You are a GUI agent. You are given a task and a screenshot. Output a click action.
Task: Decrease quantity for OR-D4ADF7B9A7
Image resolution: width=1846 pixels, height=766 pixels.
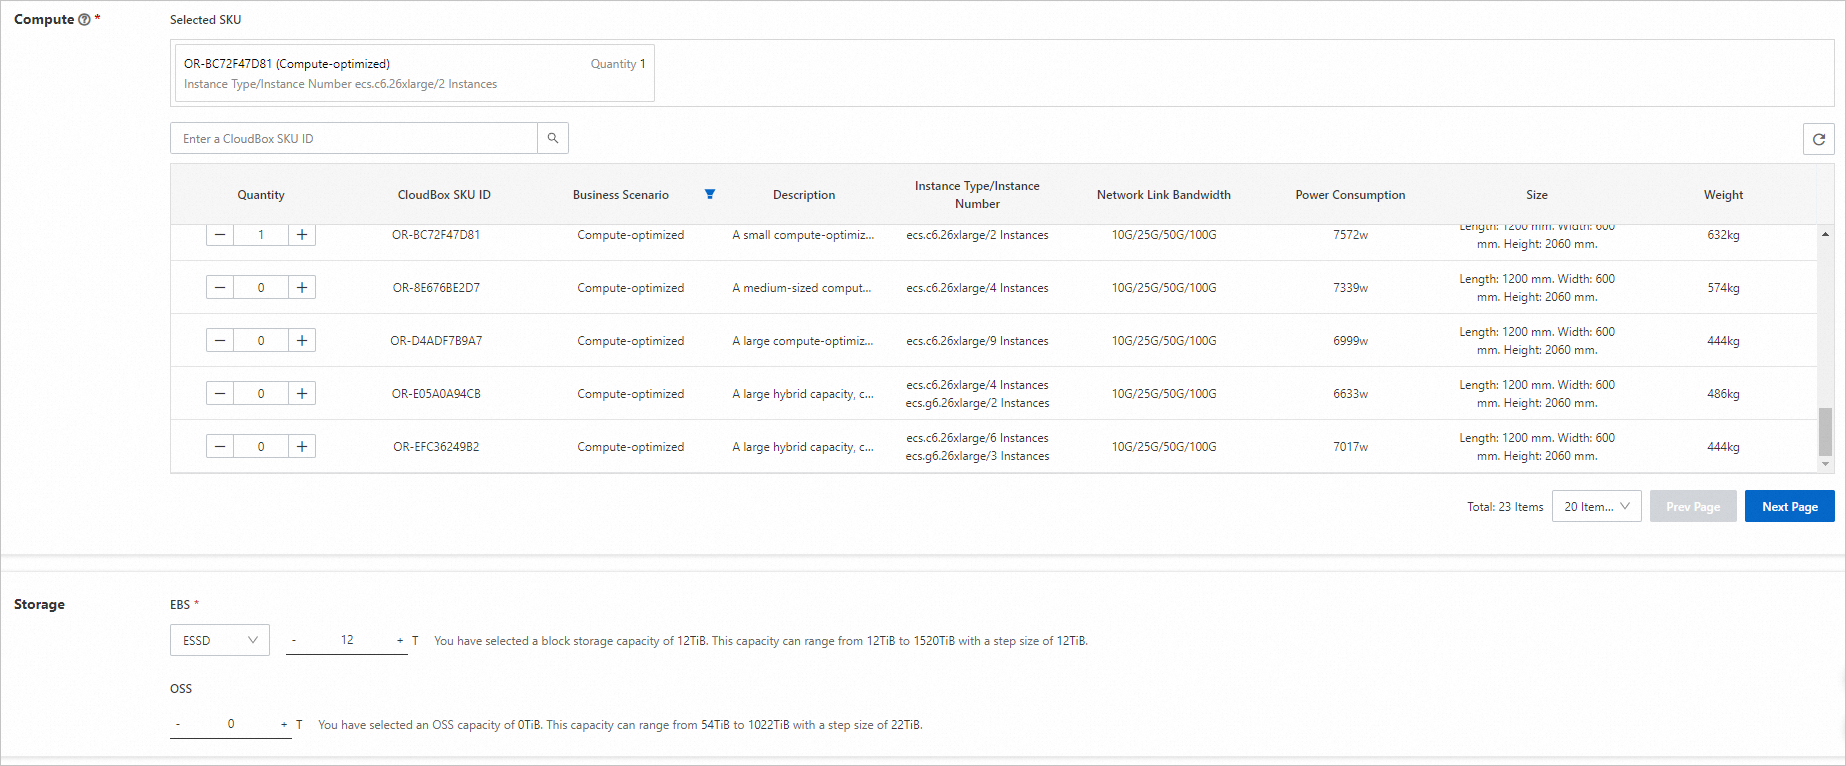tap(220, 341)
